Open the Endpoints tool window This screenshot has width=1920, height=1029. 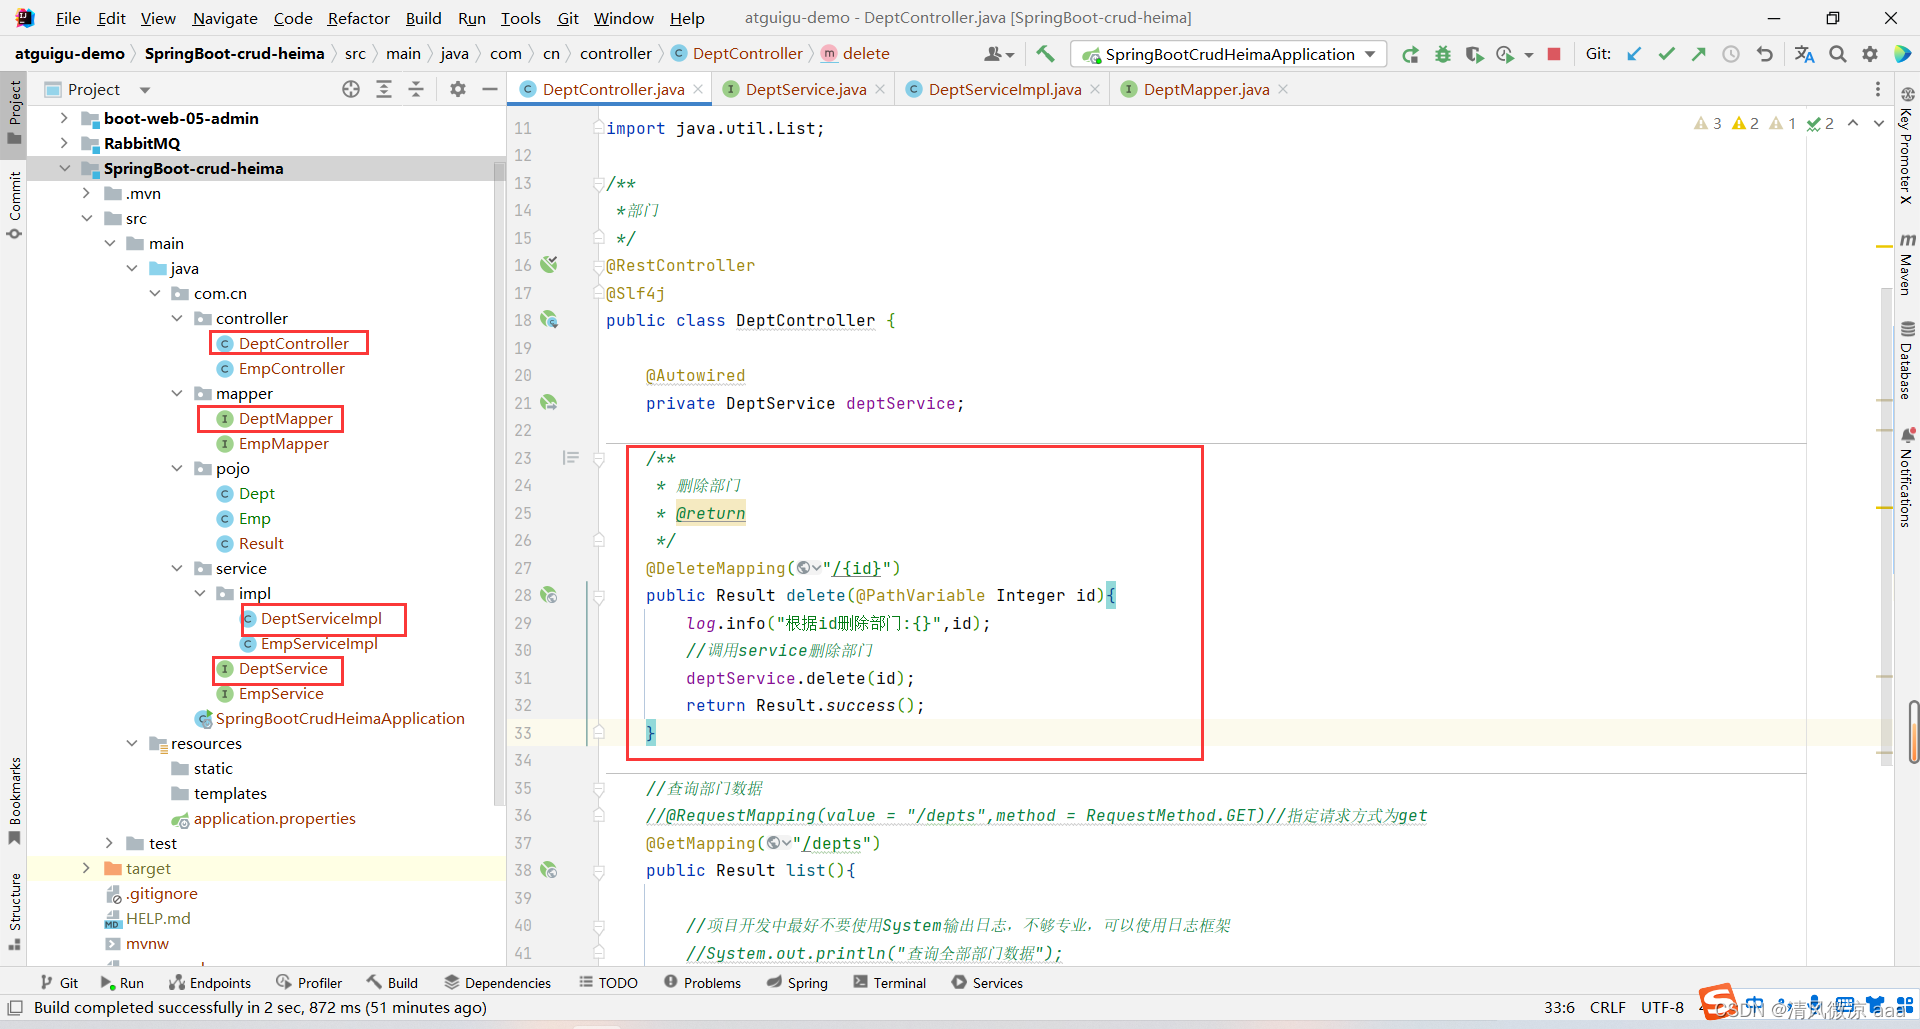pyautogui.click(x=210, y=983)
